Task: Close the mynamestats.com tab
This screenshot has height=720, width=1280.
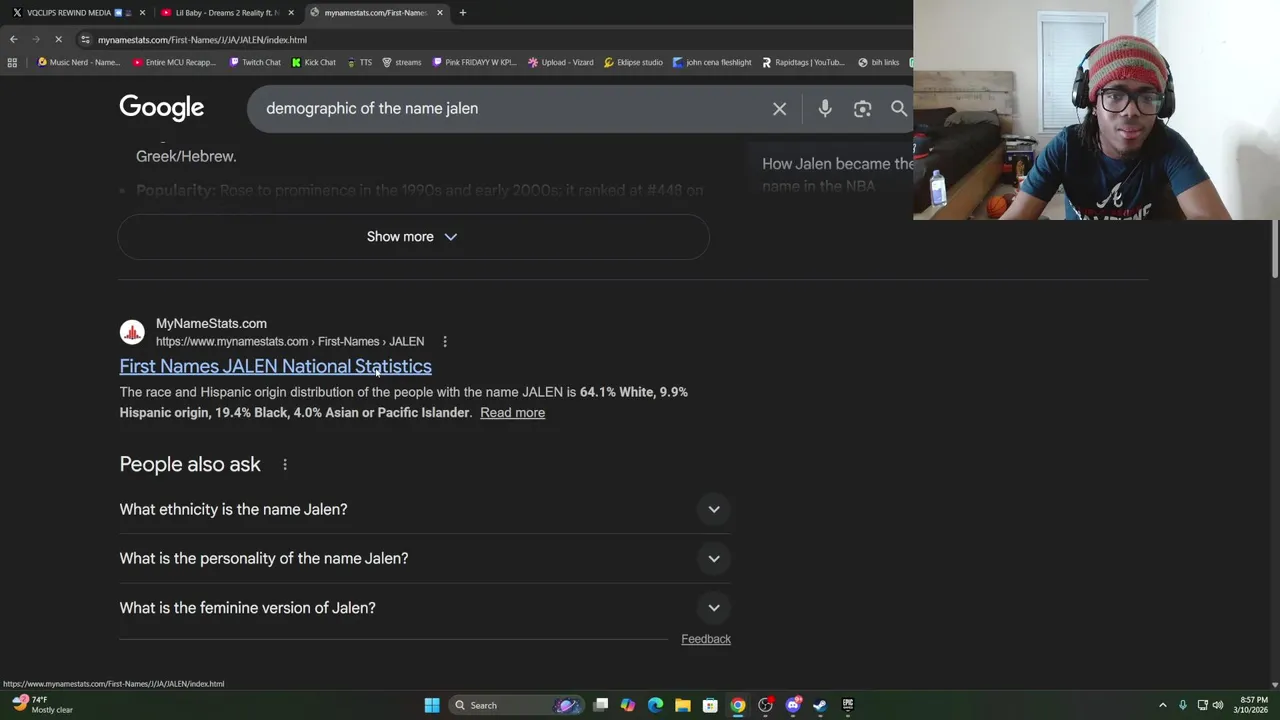Action: tap(440, 13)
